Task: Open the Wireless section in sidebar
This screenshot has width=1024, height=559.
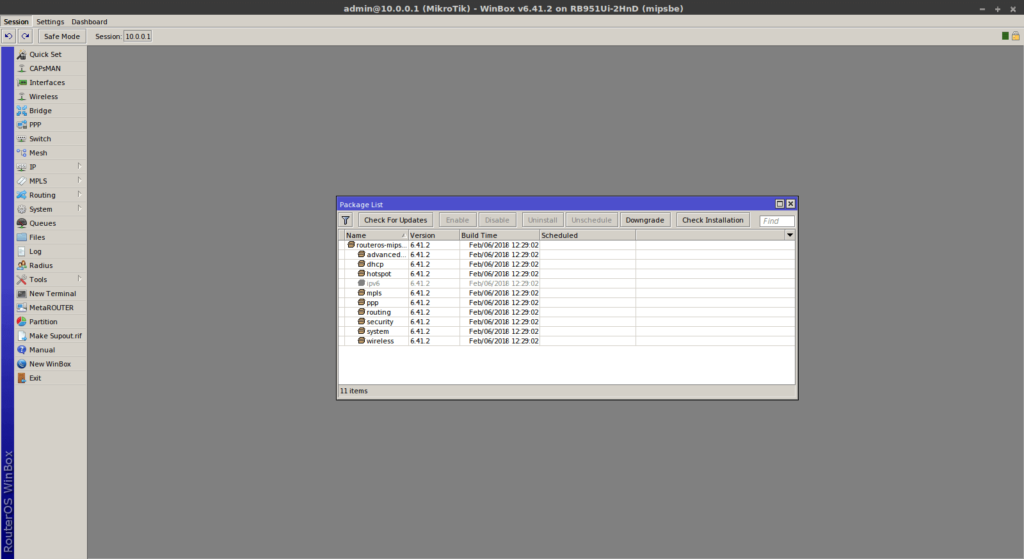Action: click(x=43, y=97)
